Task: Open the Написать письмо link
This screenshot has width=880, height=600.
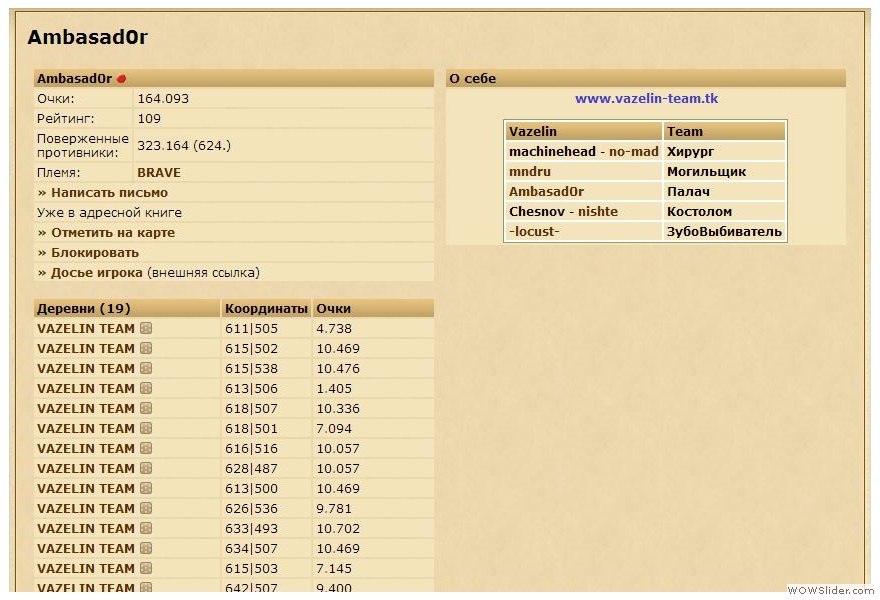Action: (x=108, y=192)
